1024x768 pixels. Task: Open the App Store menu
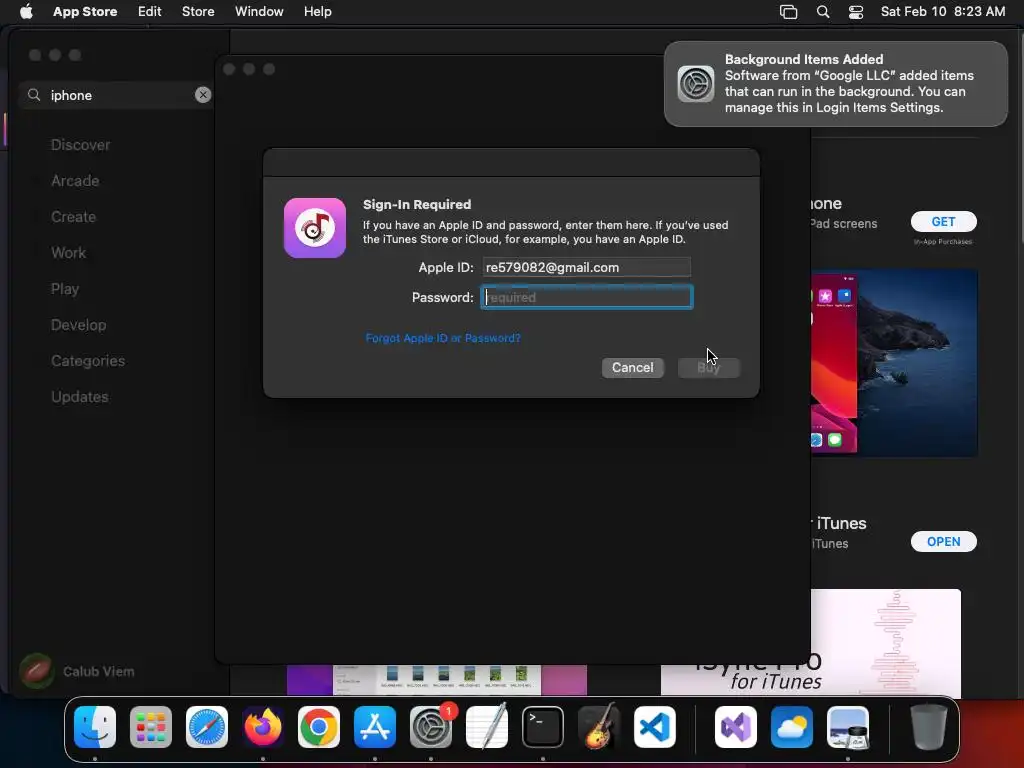[85, 11]
